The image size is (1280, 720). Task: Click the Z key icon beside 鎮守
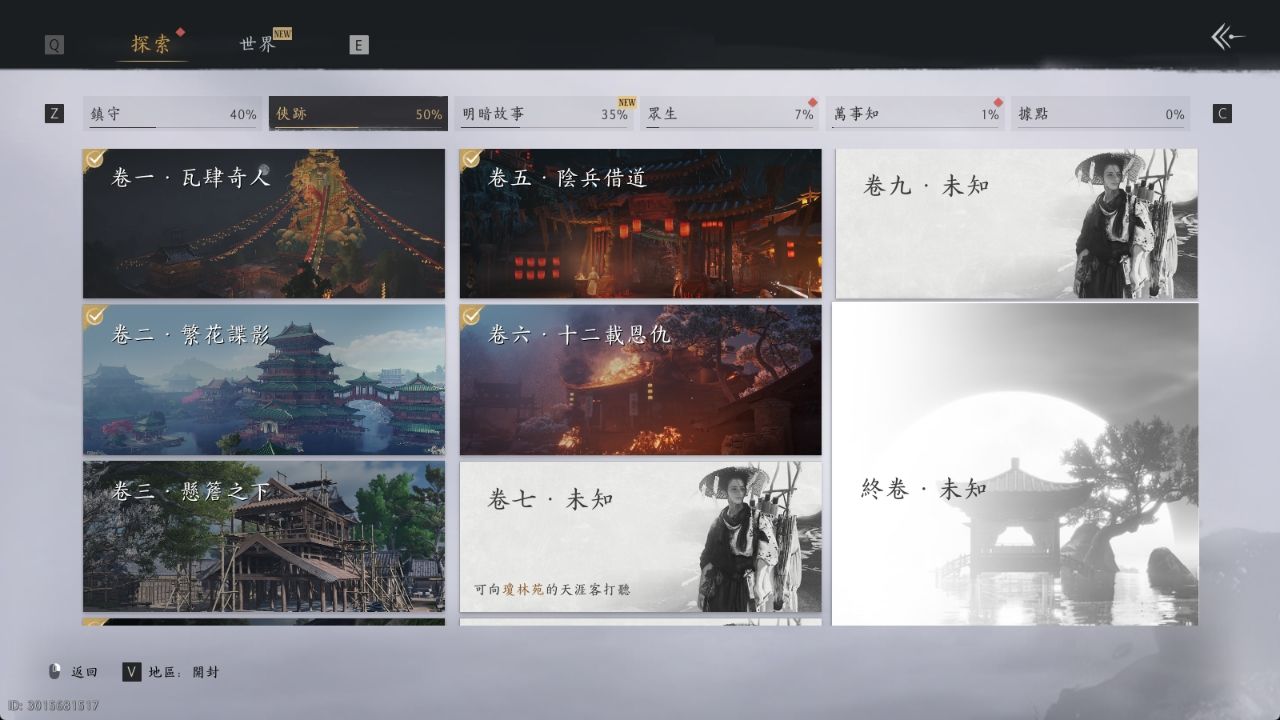point(54,114)
